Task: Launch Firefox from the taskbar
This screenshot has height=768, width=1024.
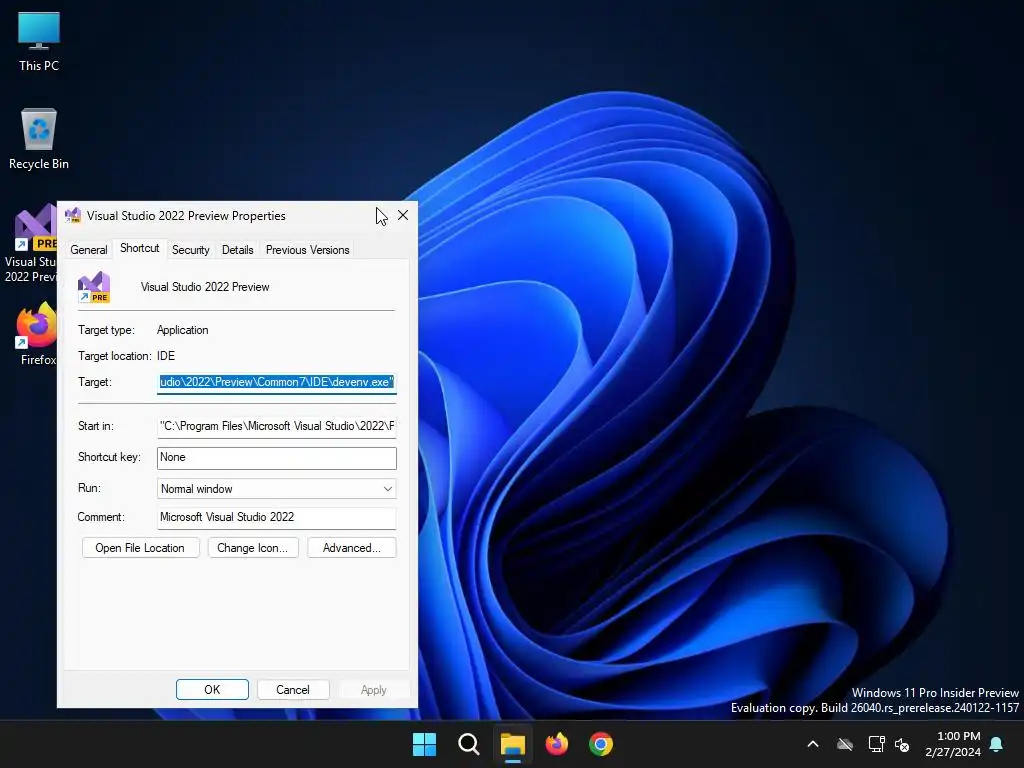Action: (x=556, y=744)
